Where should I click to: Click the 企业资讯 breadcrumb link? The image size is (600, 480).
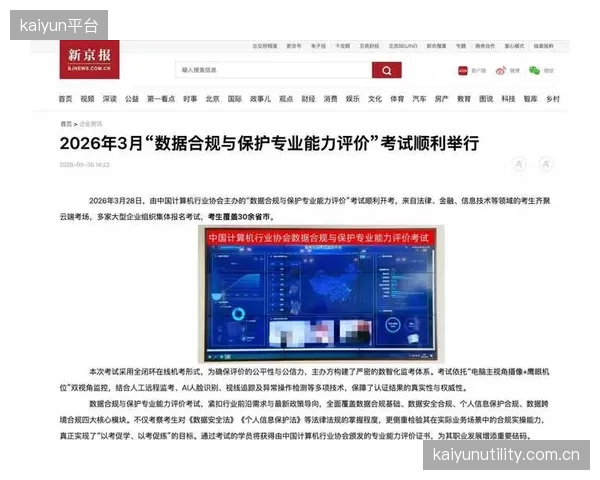tap(91, 124)
